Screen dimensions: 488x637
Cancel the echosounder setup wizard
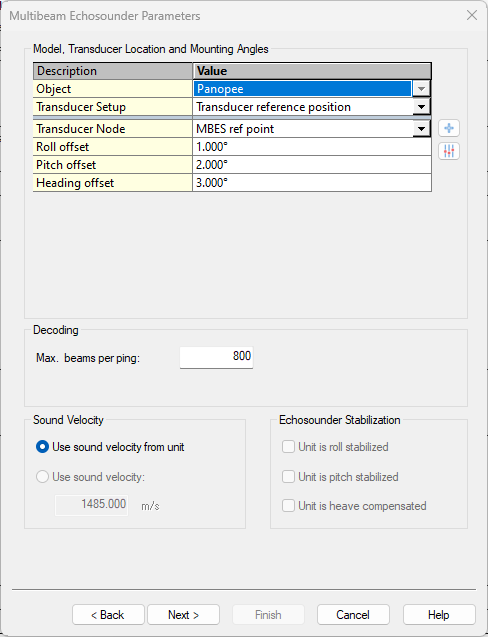353,615
